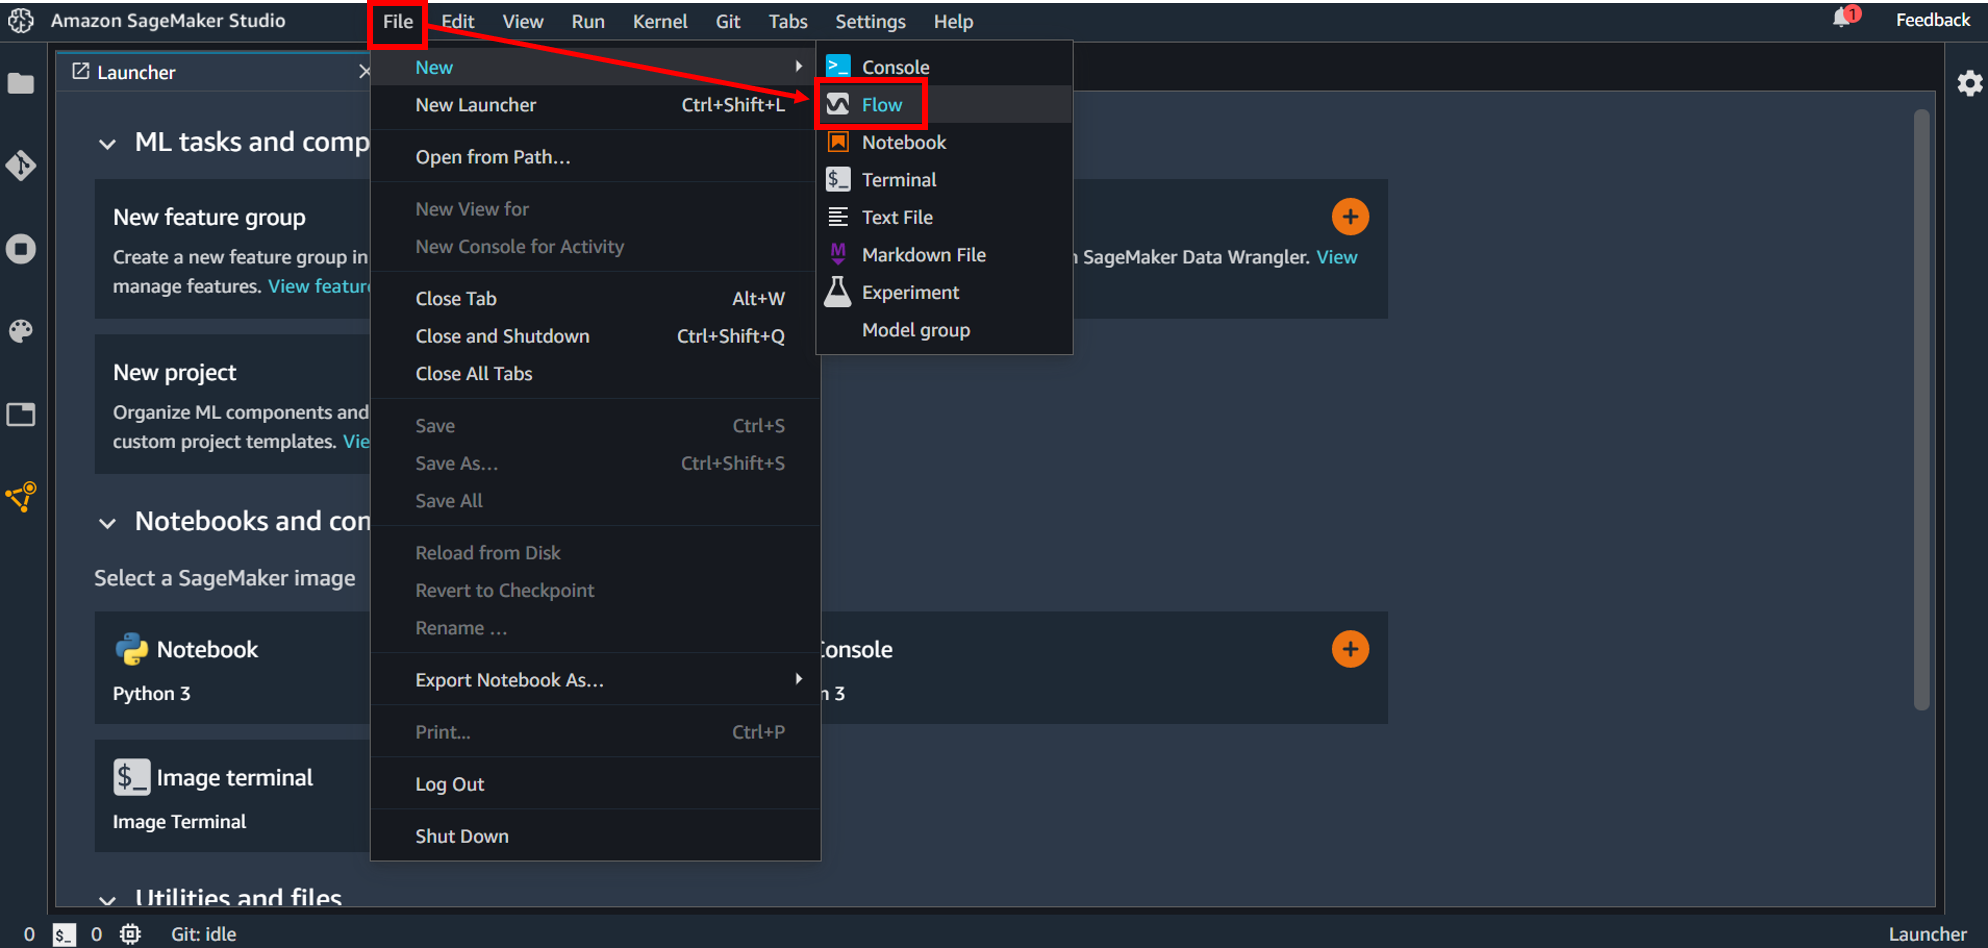Select New Launcher menu entry

[x=595, y=105]
